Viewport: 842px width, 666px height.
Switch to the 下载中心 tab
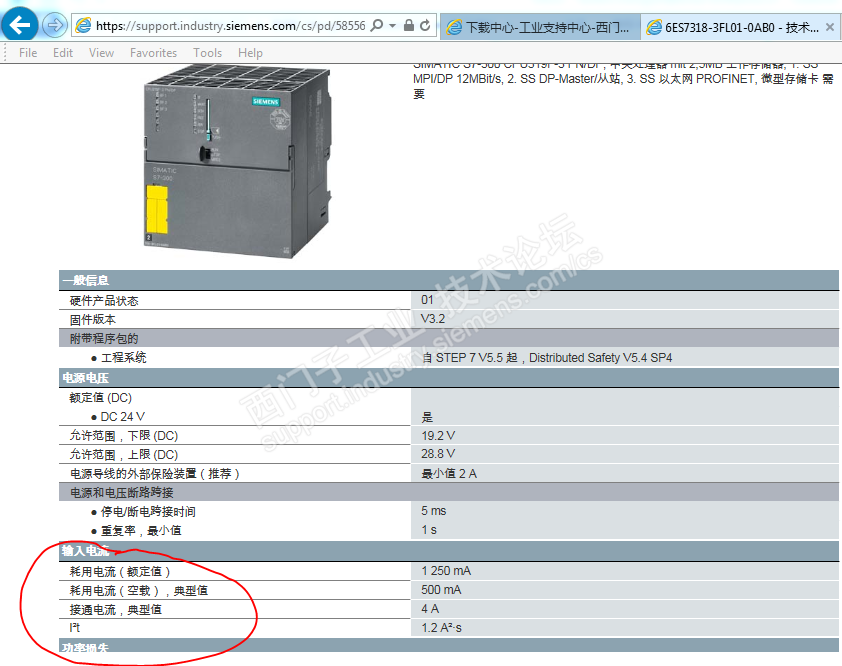tap(540, 27)
